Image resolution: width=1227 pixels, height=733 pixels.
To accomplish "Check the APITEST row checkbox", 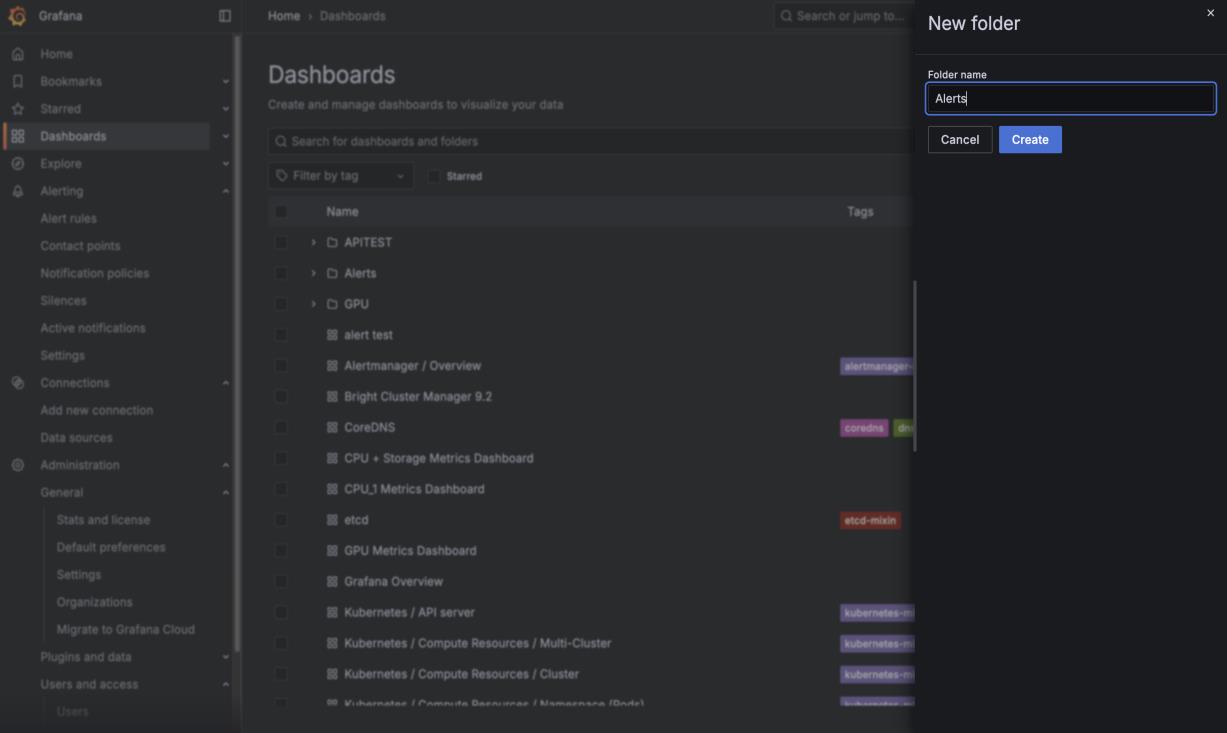I will point(281,243).
